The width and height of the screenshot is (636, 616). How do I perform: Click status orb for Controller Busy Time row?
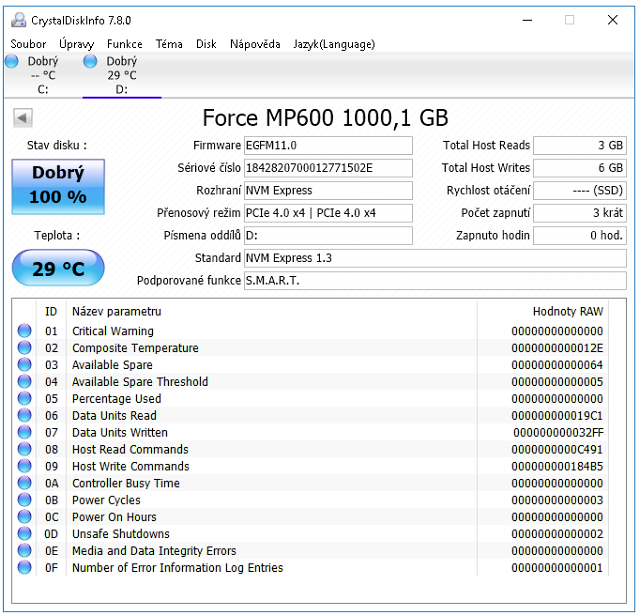(x=24, y=483)
